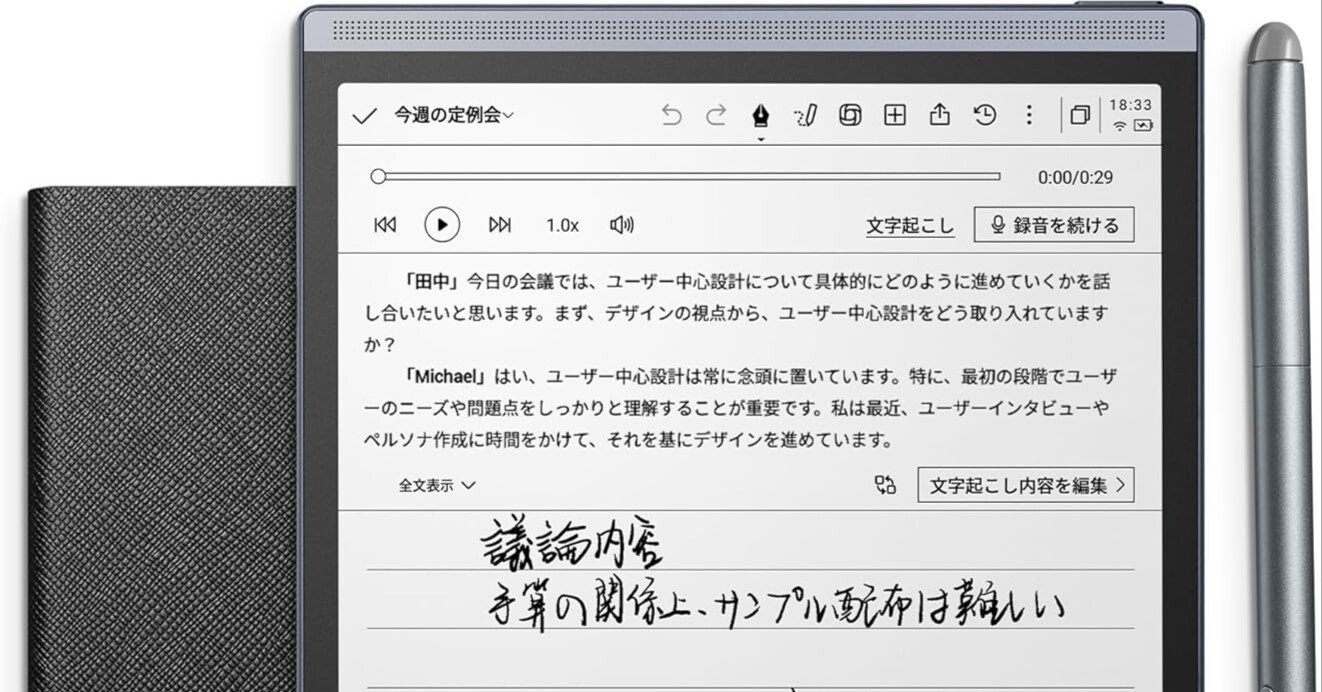
Task: Open the version history
Action: point(984,114)
